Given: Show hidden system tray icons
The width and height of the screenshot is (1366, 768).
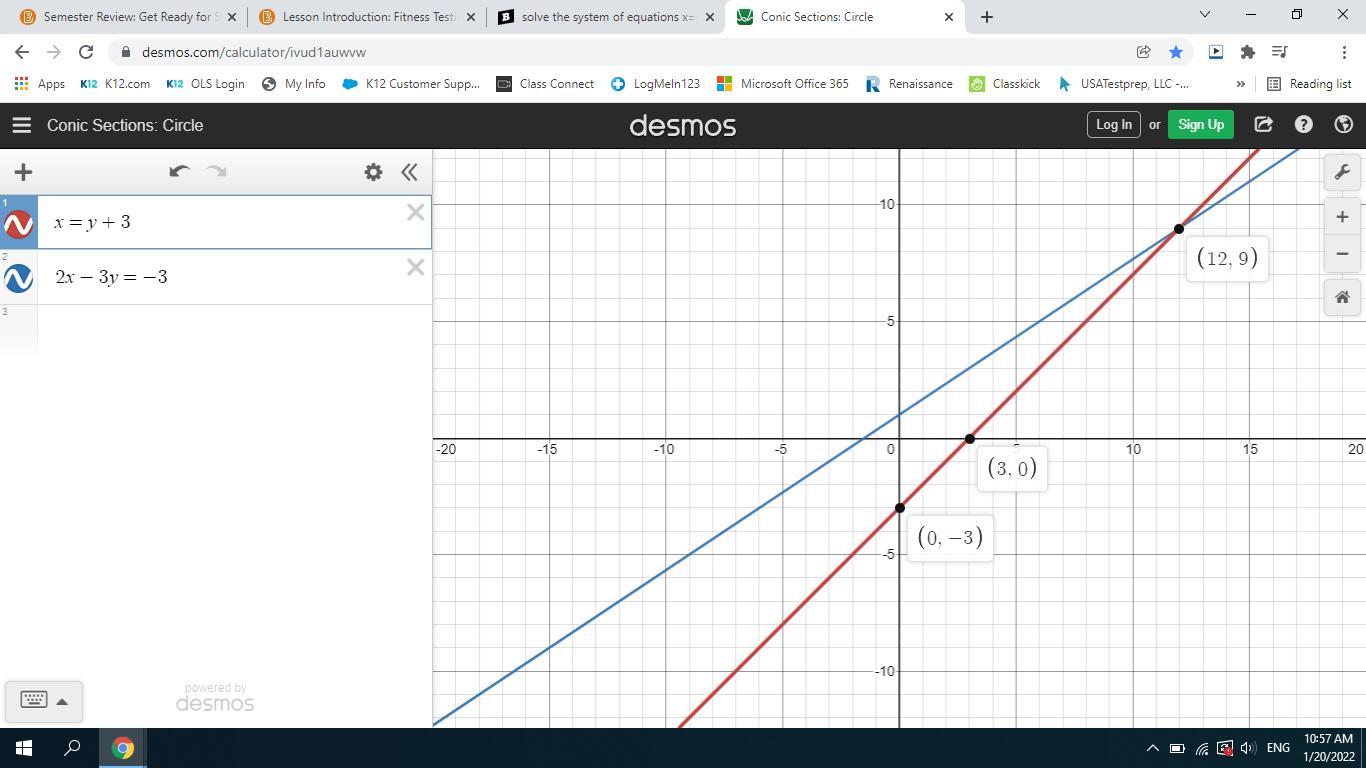Looking at the screenshot, I should (1152, 748).
